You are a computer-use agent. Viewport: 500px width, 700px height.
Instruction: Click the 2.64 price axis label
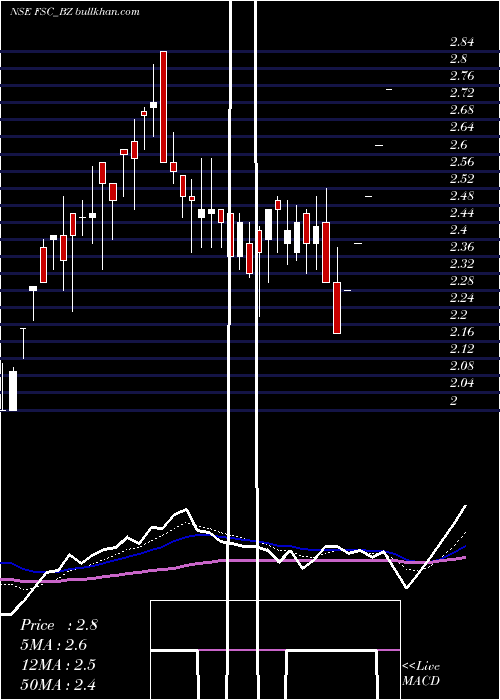click(x=462, y=128)
